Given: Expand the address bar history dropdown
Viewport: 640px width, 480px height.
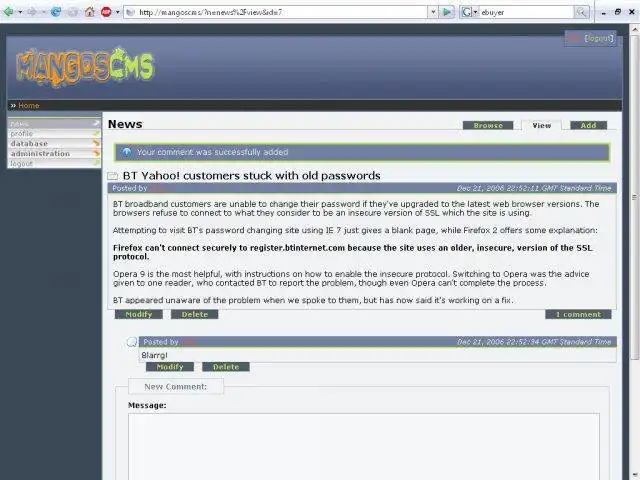Looking at the screenshot, I should tap(433, 12).
